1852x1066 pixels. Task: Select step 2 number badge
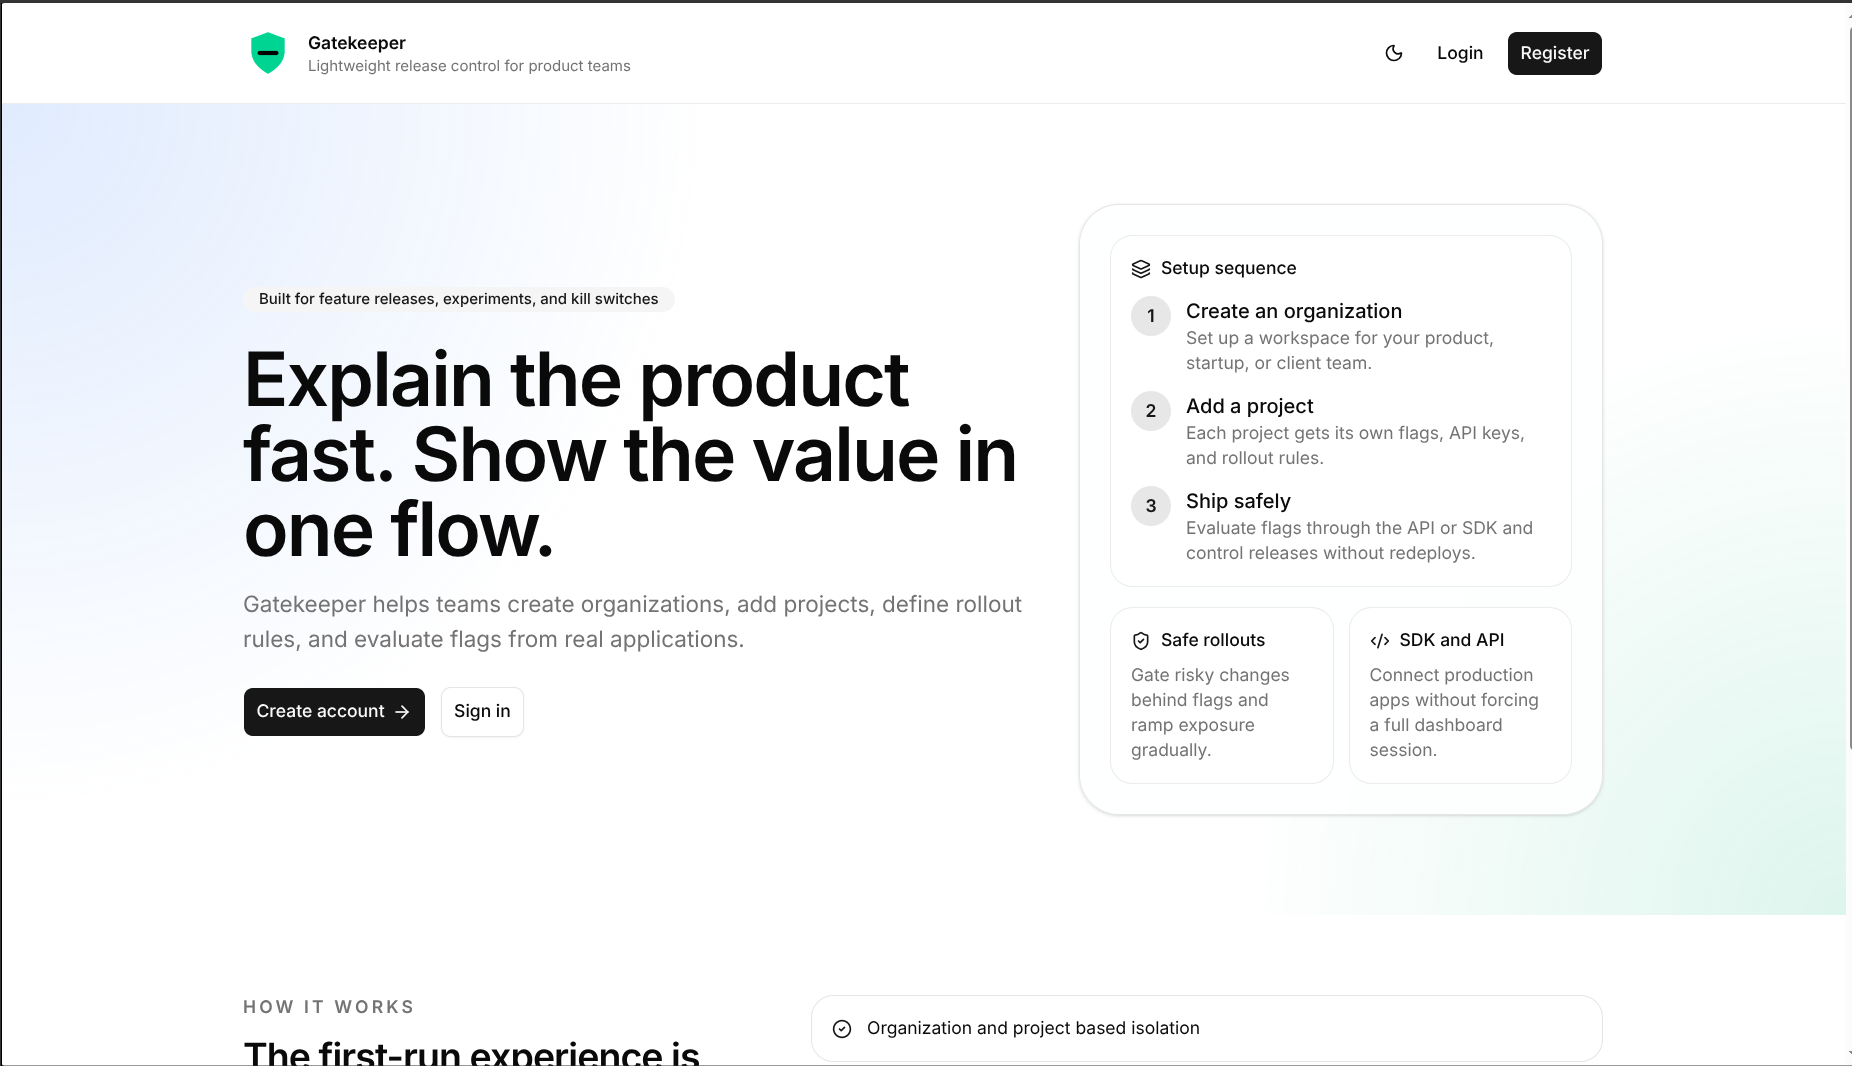point(1151,411)
